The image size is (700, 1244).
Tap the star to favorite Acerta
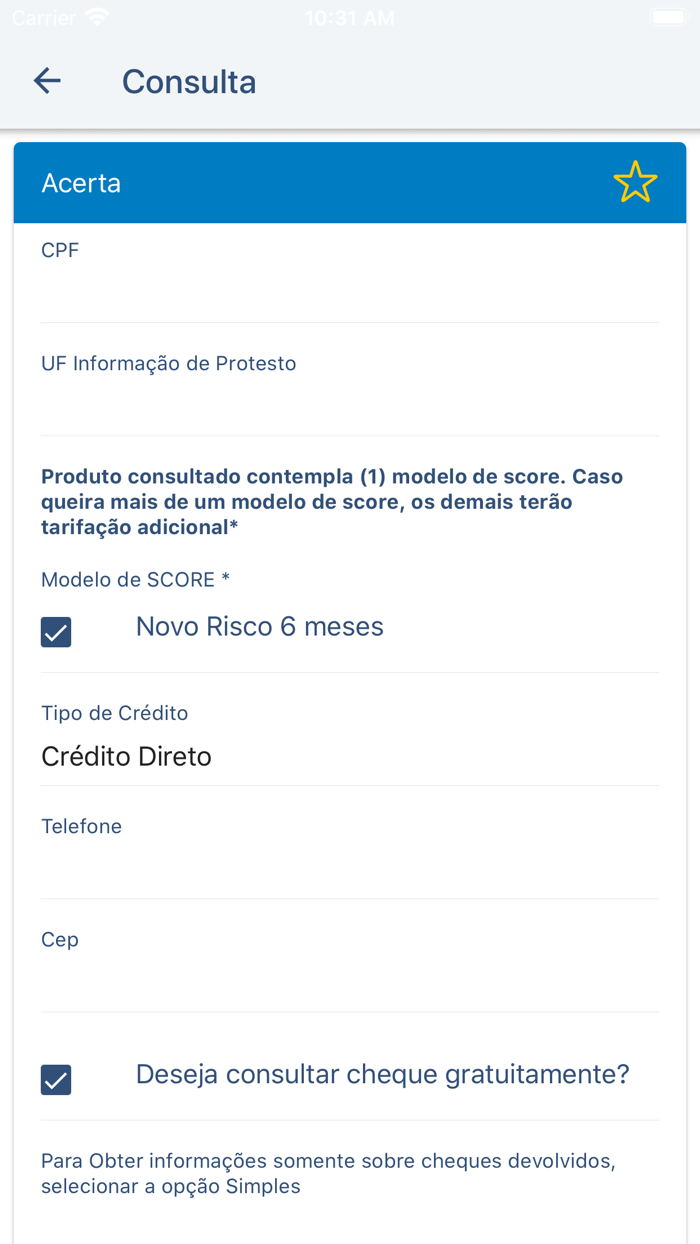point(636,182)
